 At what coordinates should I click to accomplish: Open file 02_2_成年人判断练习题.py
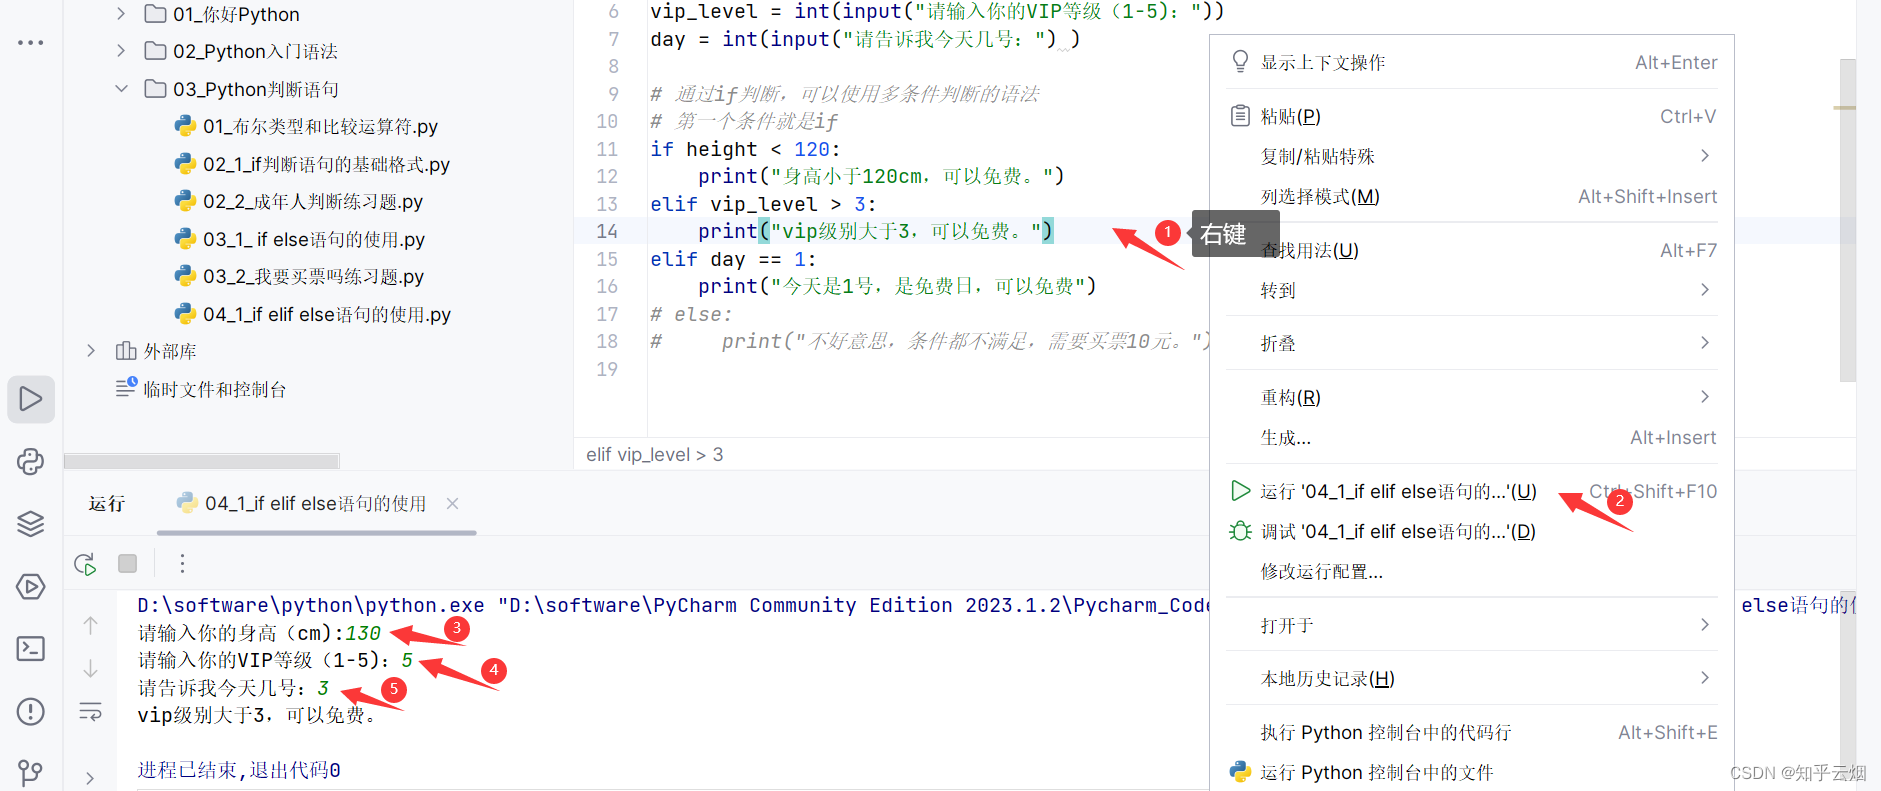313,201
